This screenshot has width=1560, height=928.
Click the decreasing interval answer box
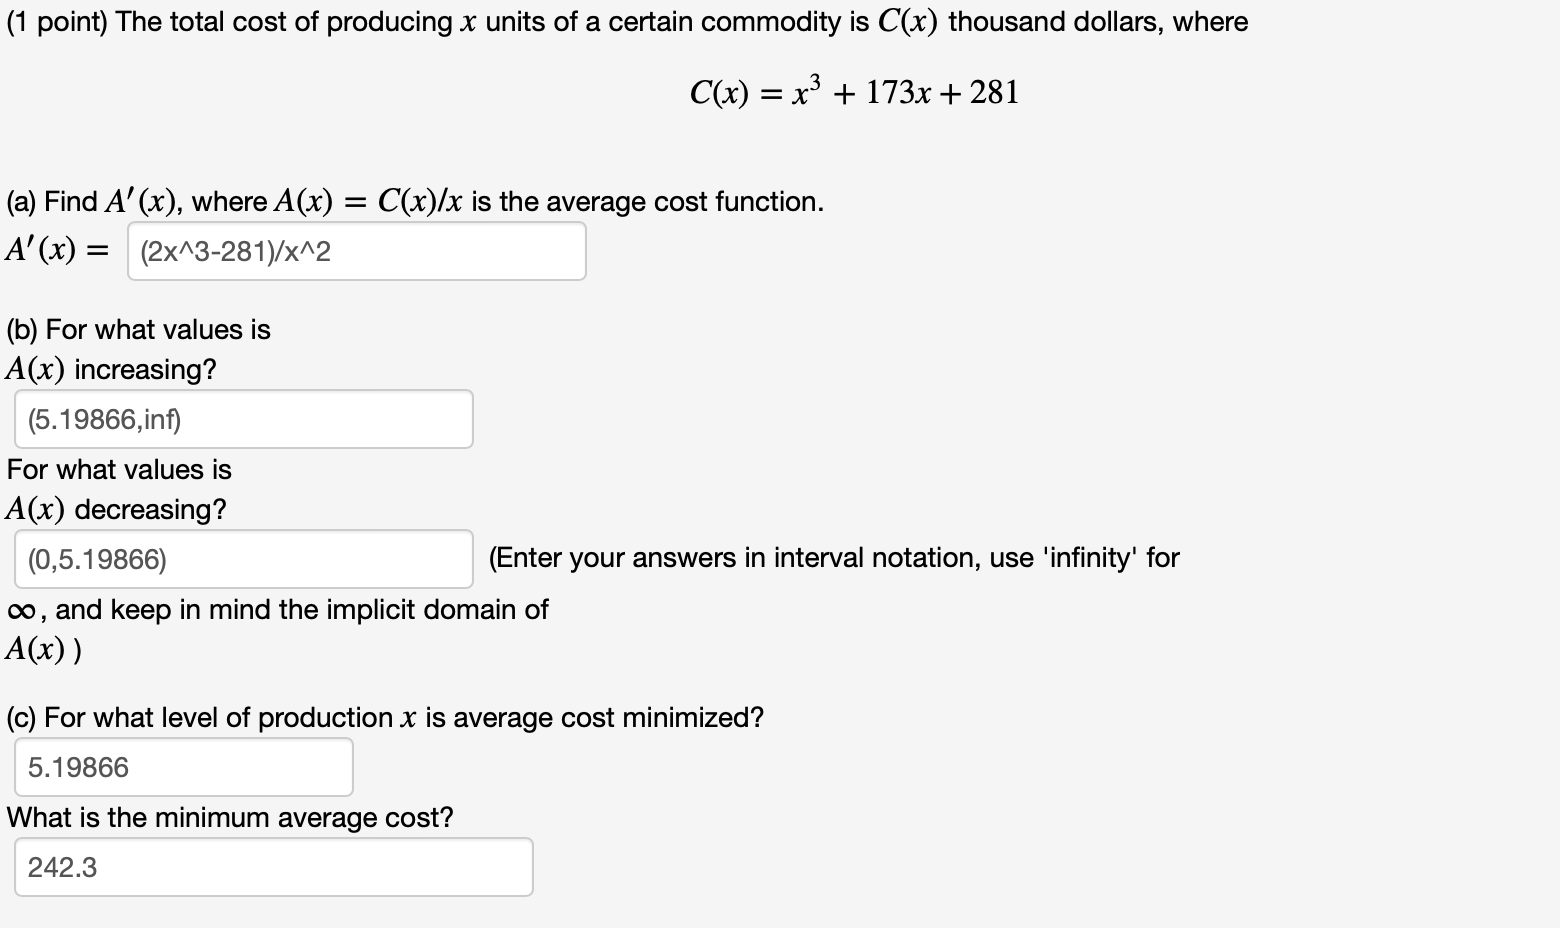pos(242,559)
